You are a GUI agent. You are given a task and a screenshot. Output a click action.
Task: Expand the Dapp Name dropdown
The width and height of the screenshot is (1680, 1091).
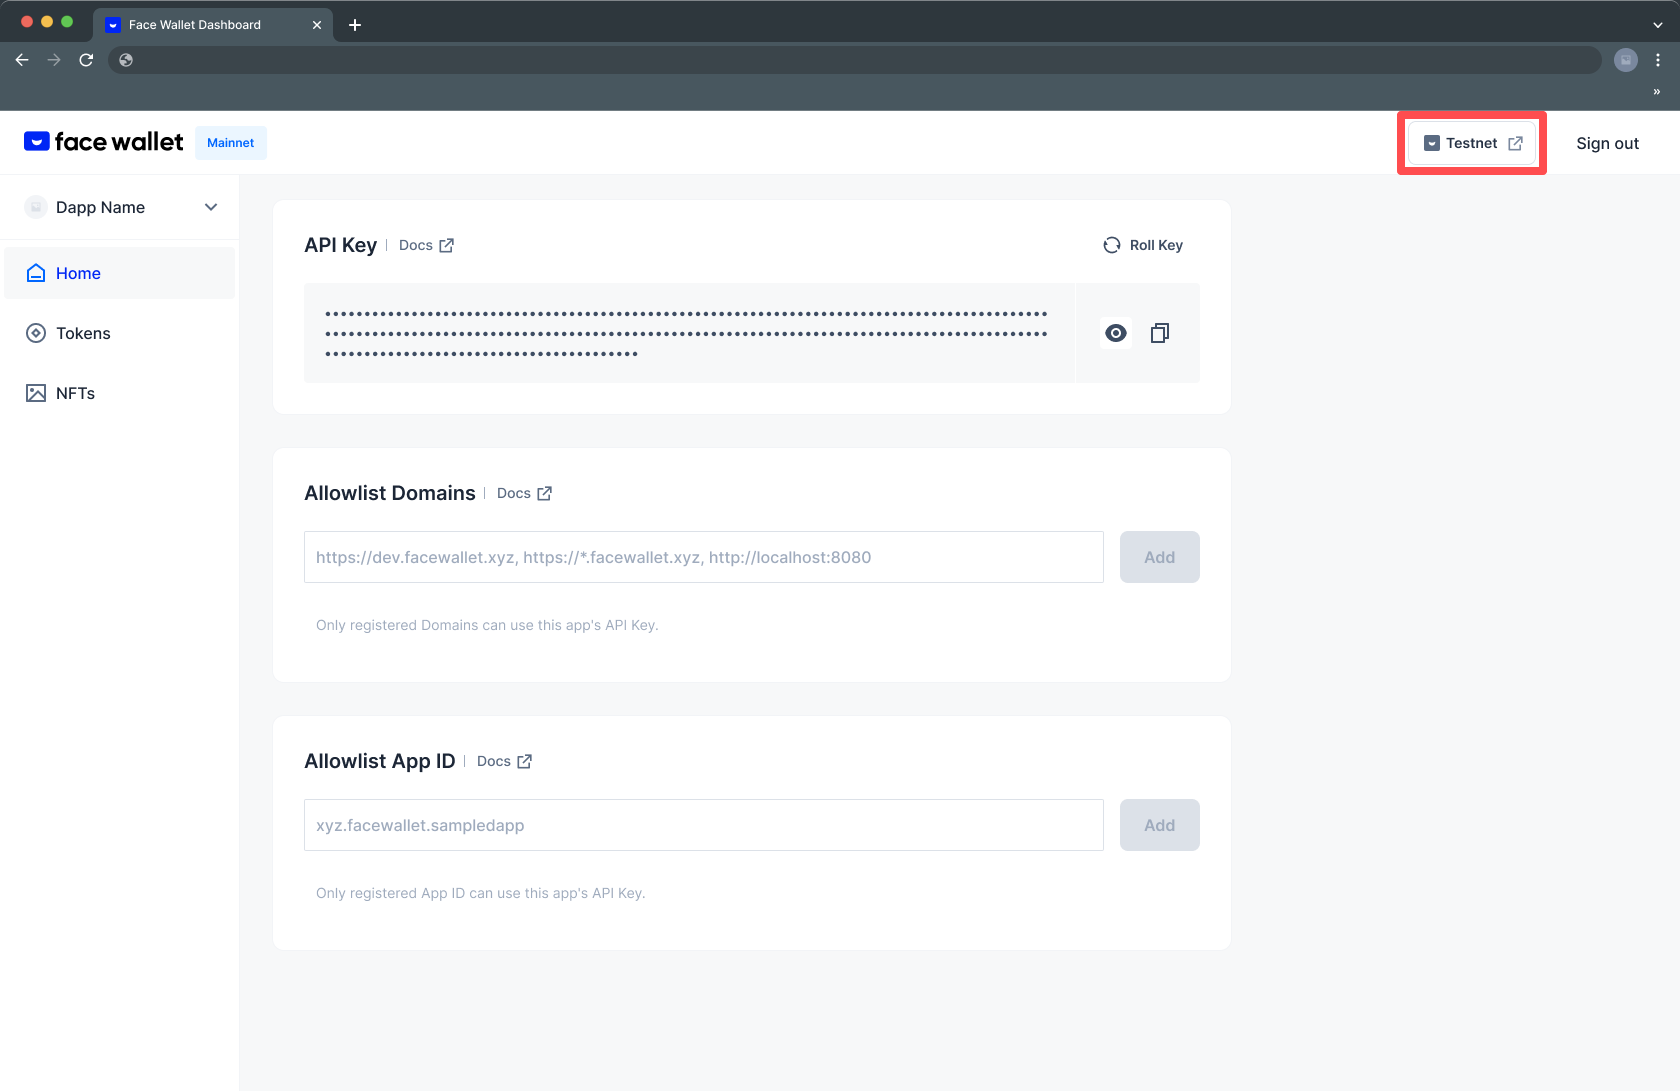tap(211, 207)
